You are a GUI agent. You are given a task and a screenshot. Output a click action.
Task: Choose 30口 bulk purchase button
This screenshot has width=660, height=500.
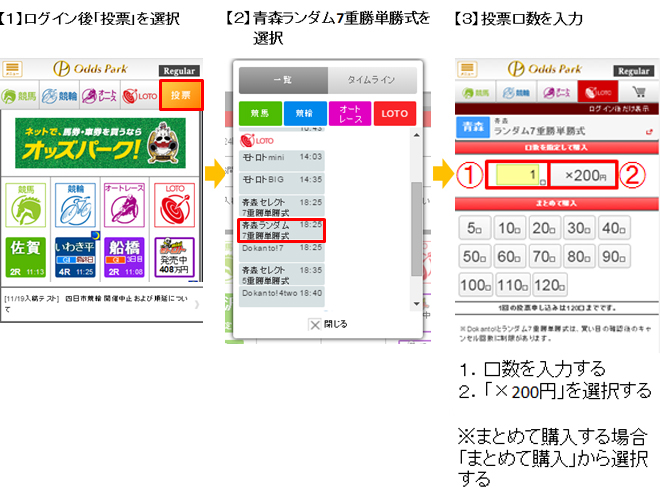point(579,228)
